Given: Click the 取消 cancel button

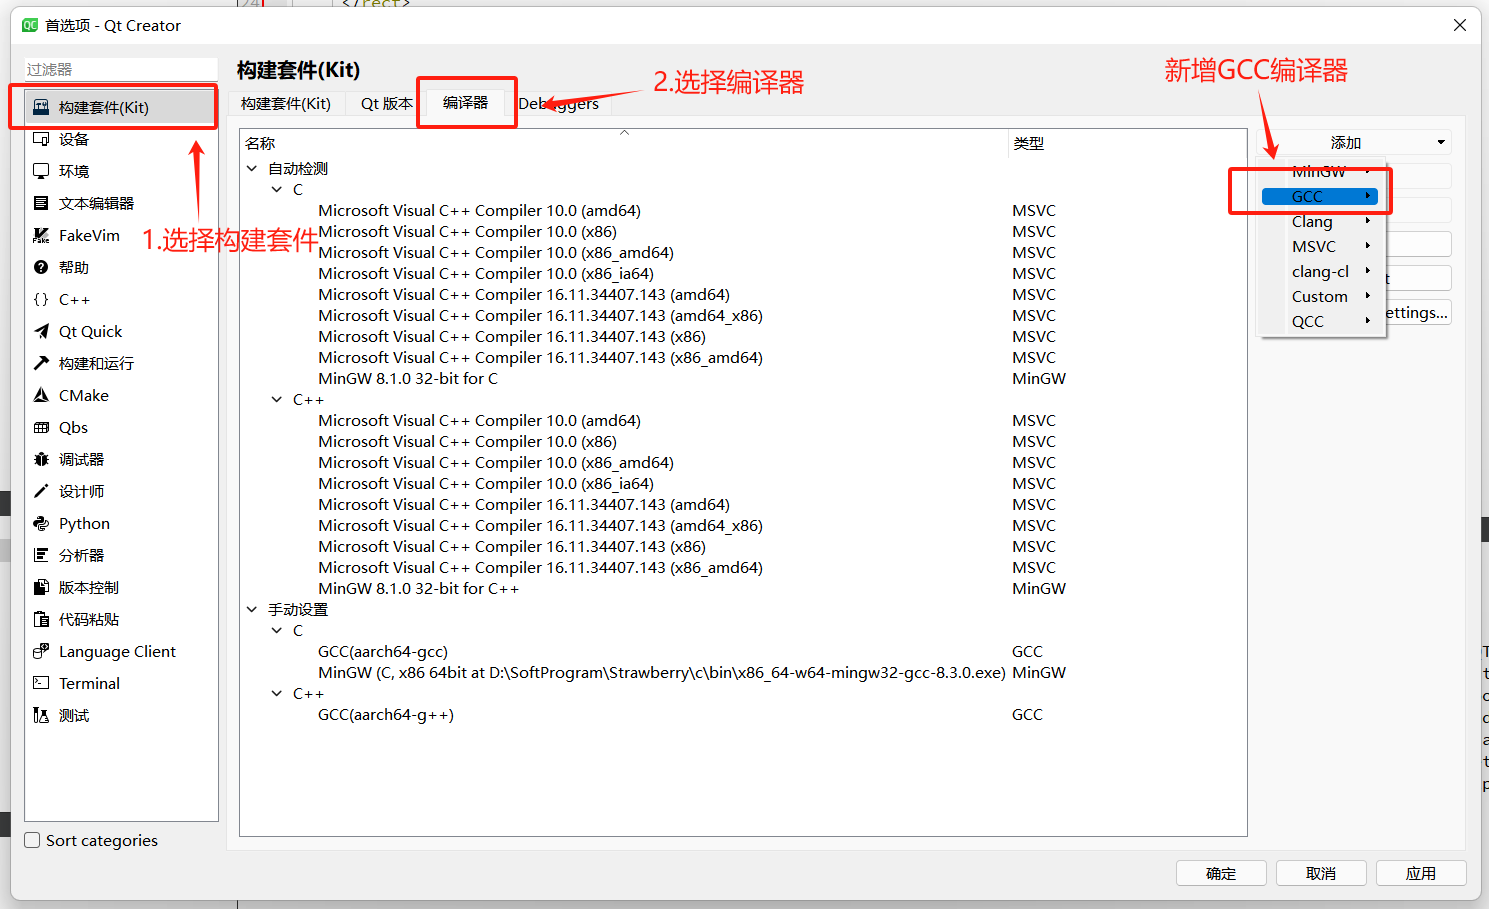Looking at the screenshot, I should (x=1321, y=873).
